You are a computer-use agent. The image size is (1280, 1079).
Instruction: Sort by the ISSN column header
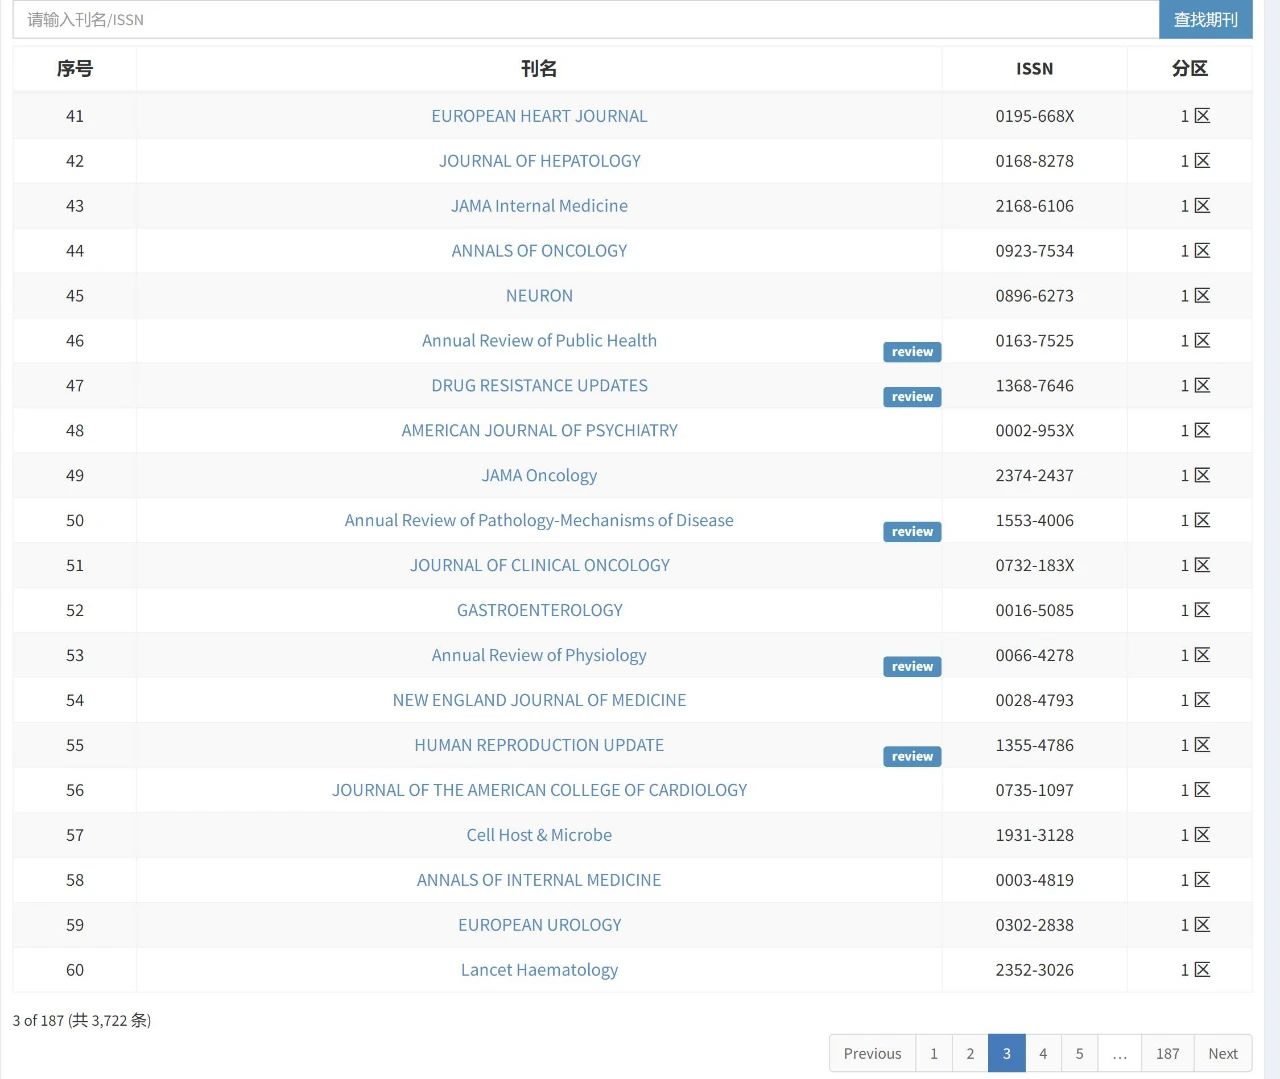click(1034, 69)
